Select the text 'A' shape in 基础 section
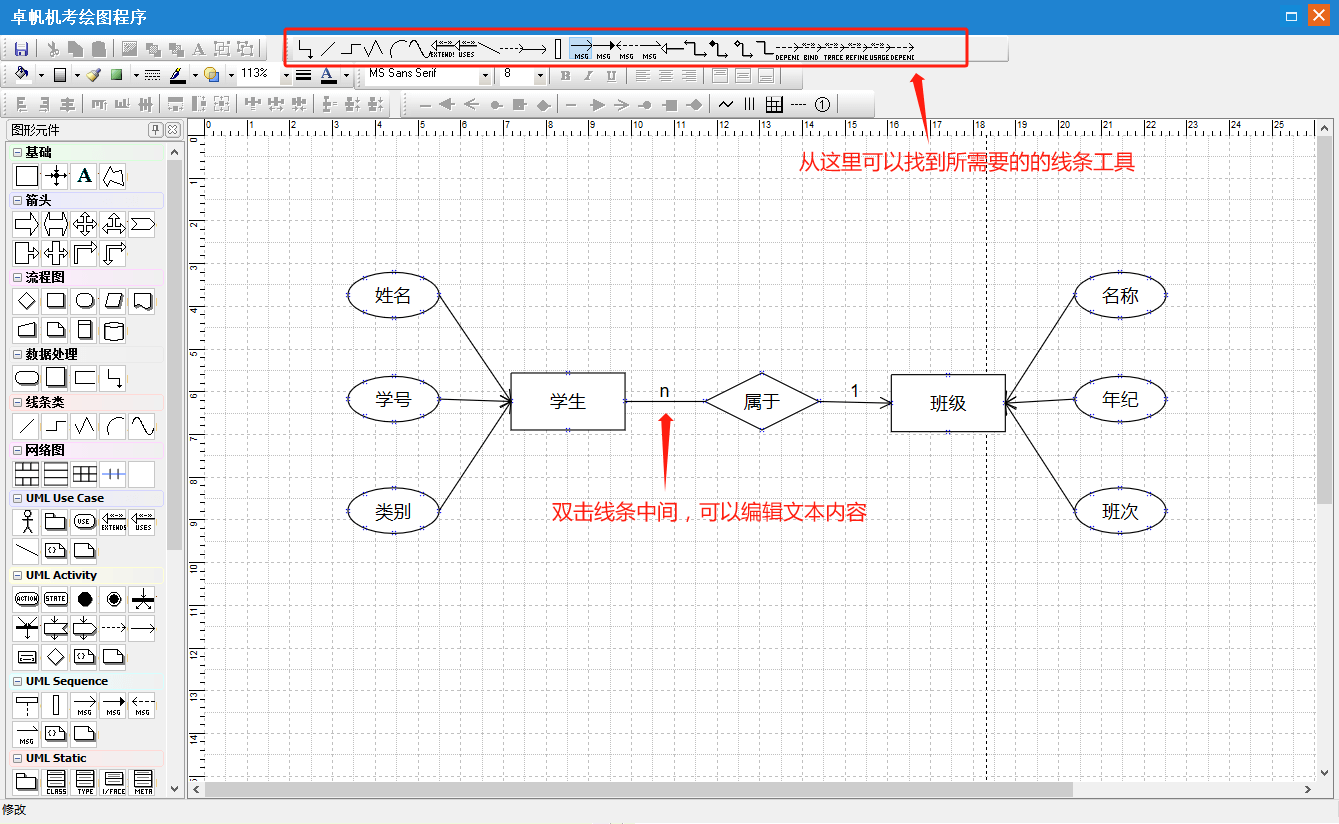 point(85,176)
